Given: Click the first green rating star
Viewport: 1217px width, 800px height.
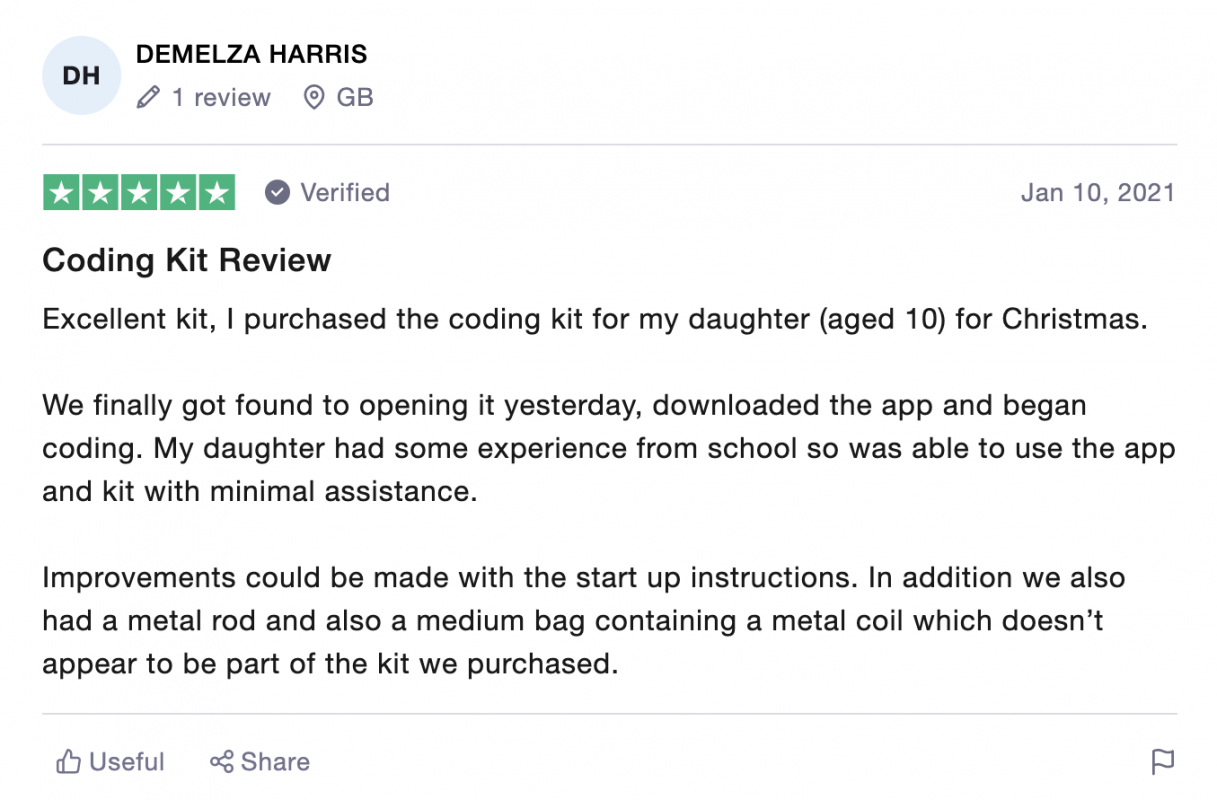Looking at the screenshot, I should (62, 192).
